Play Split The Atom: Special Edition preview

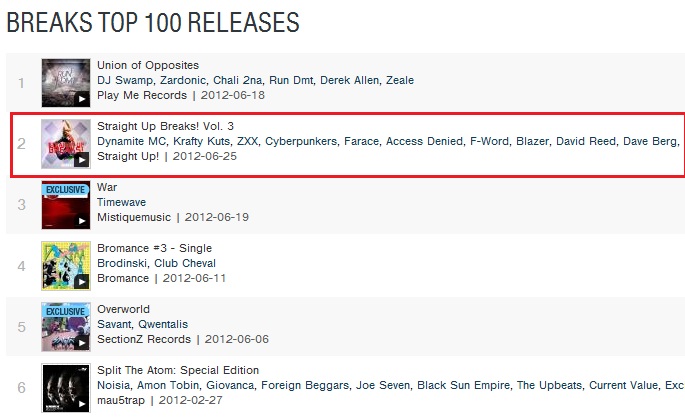coord(82,404)
